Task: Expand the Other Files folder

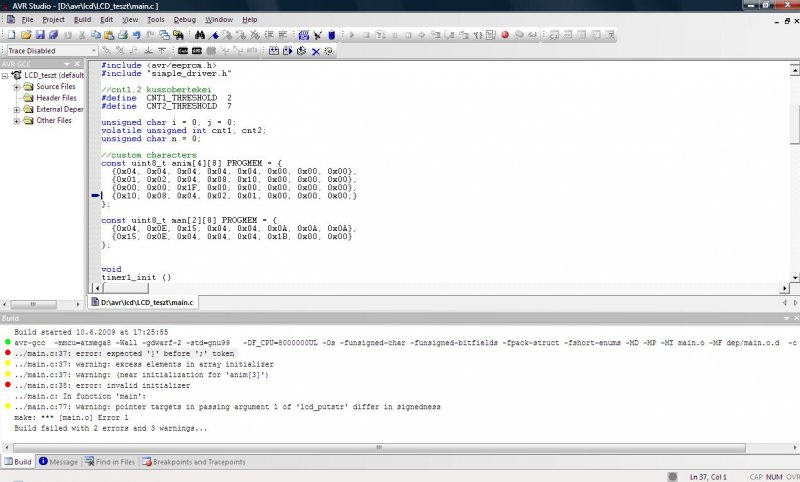Action: tap(16, 121)
